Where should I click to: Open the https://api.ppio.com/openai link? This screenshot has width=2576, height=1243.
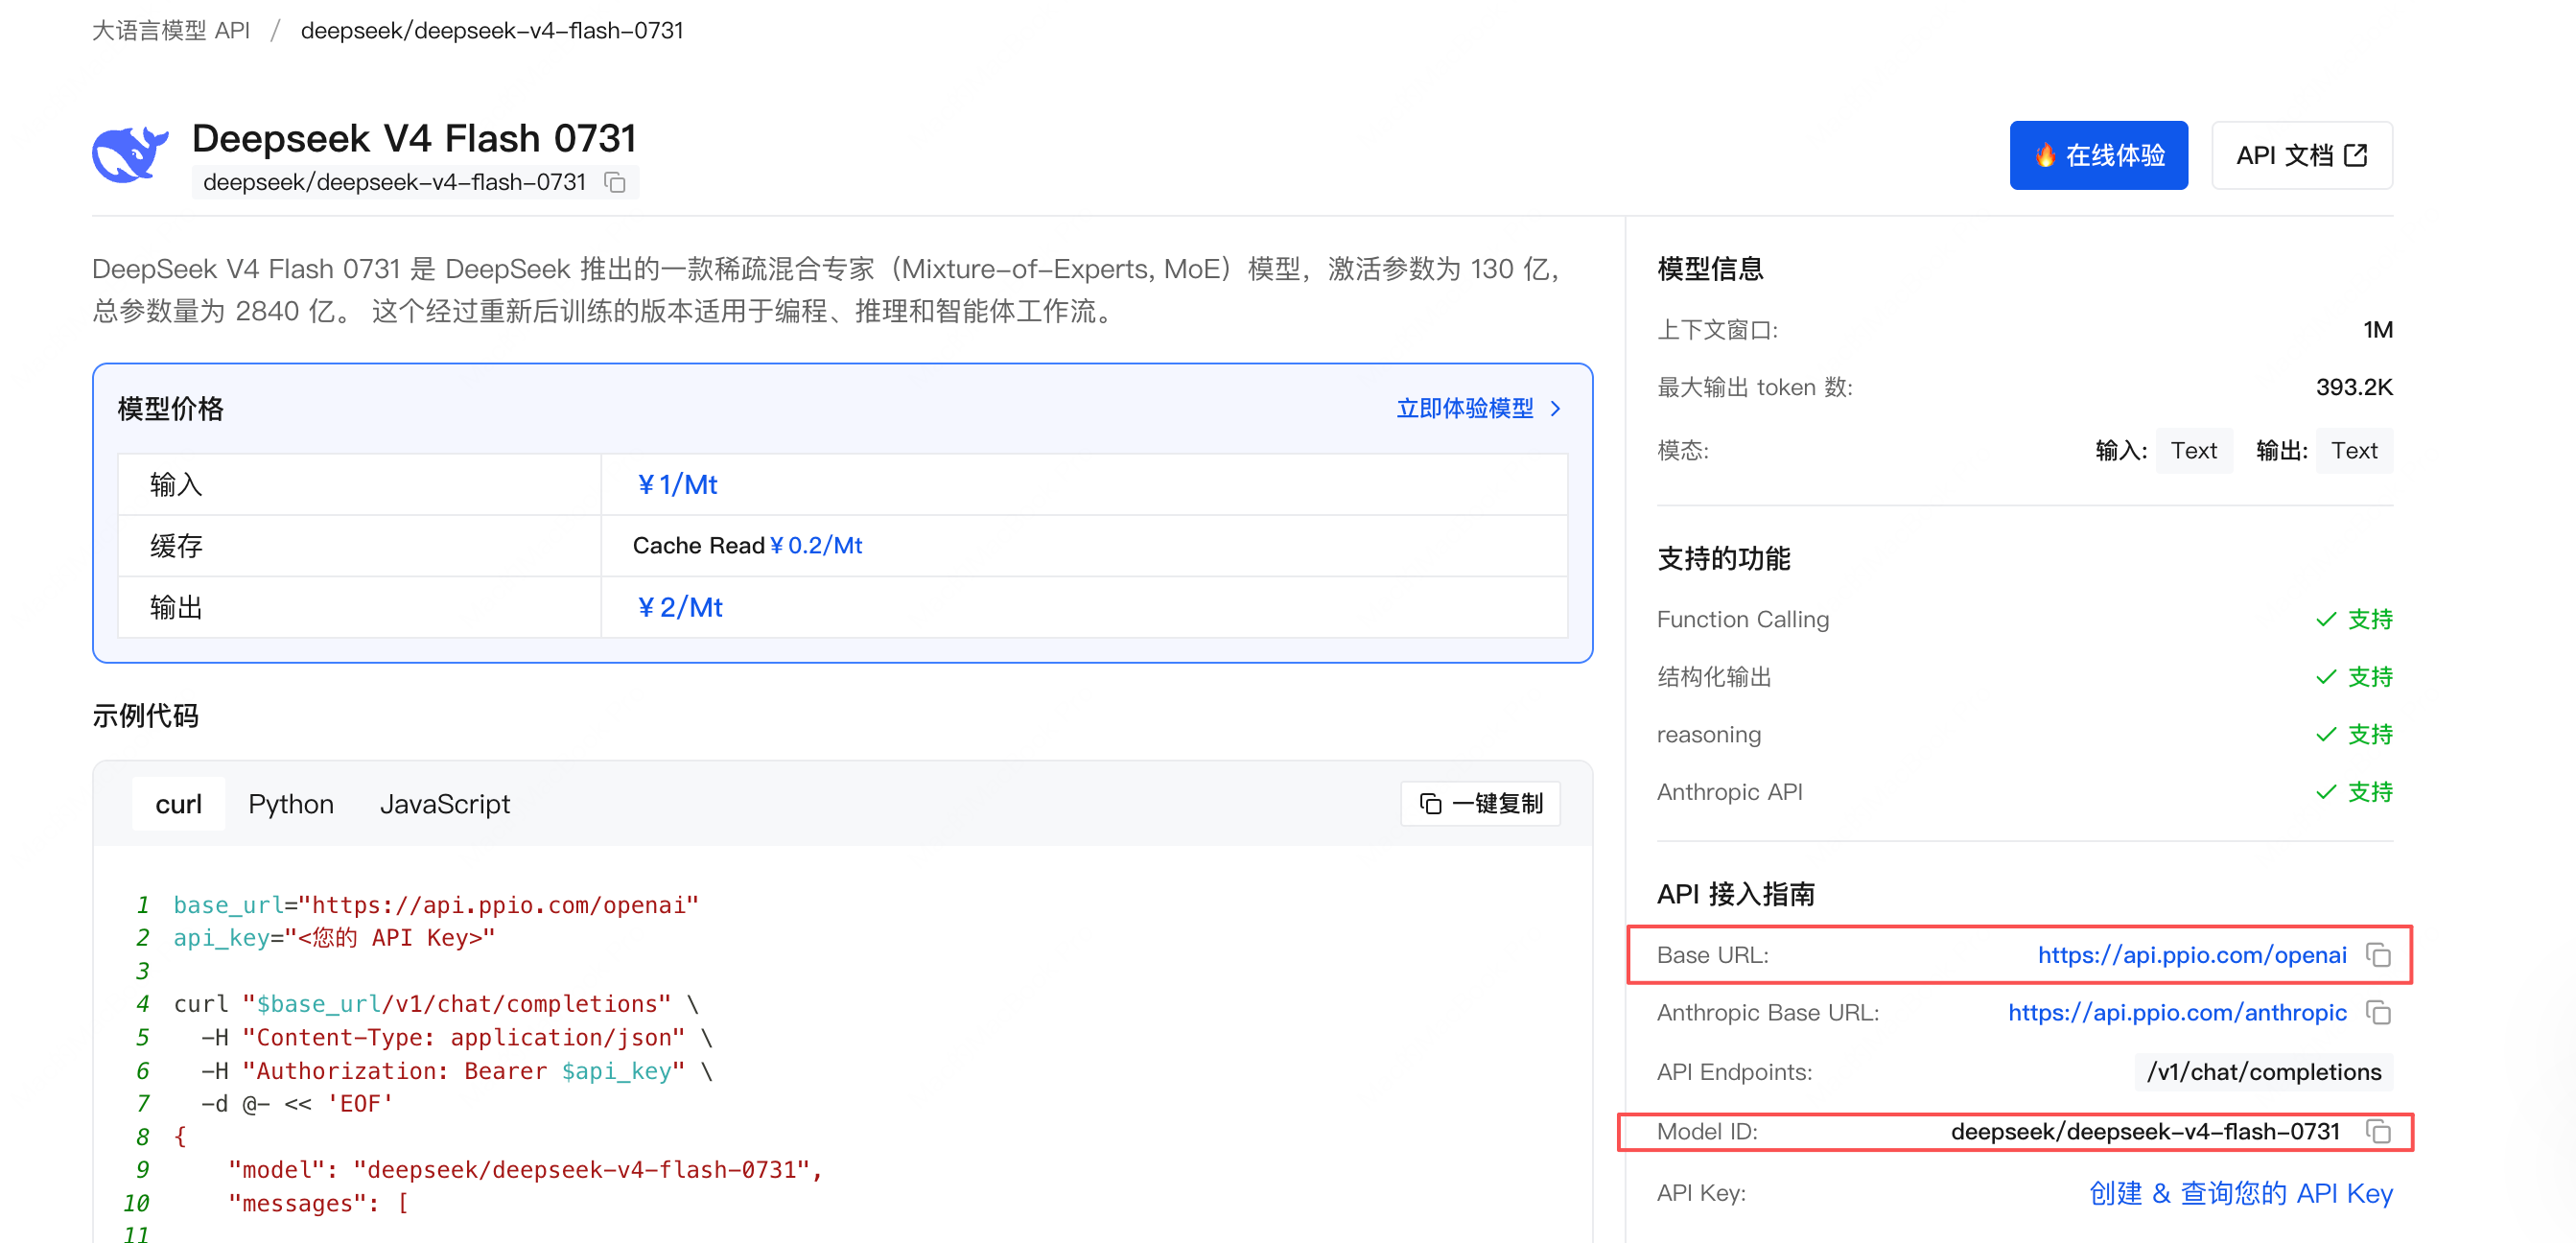coord(2191,955)
